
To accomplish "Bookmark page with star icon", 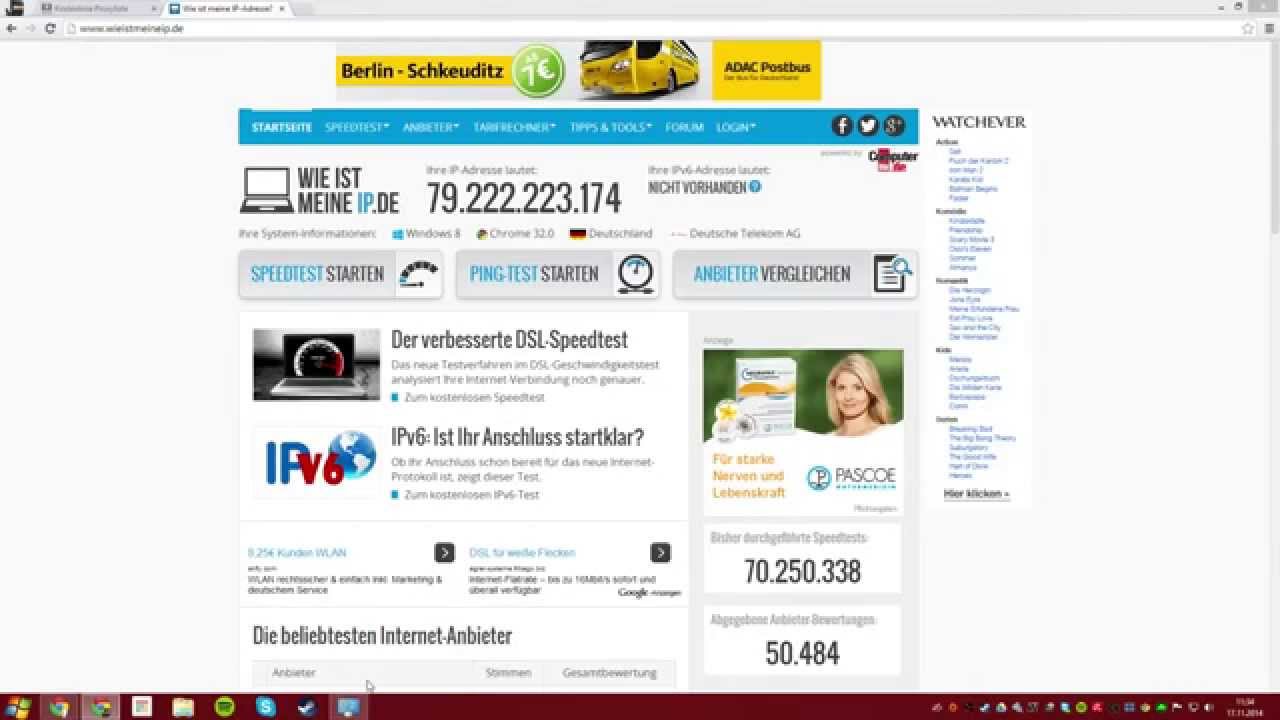I will [x=1247, y=28].
